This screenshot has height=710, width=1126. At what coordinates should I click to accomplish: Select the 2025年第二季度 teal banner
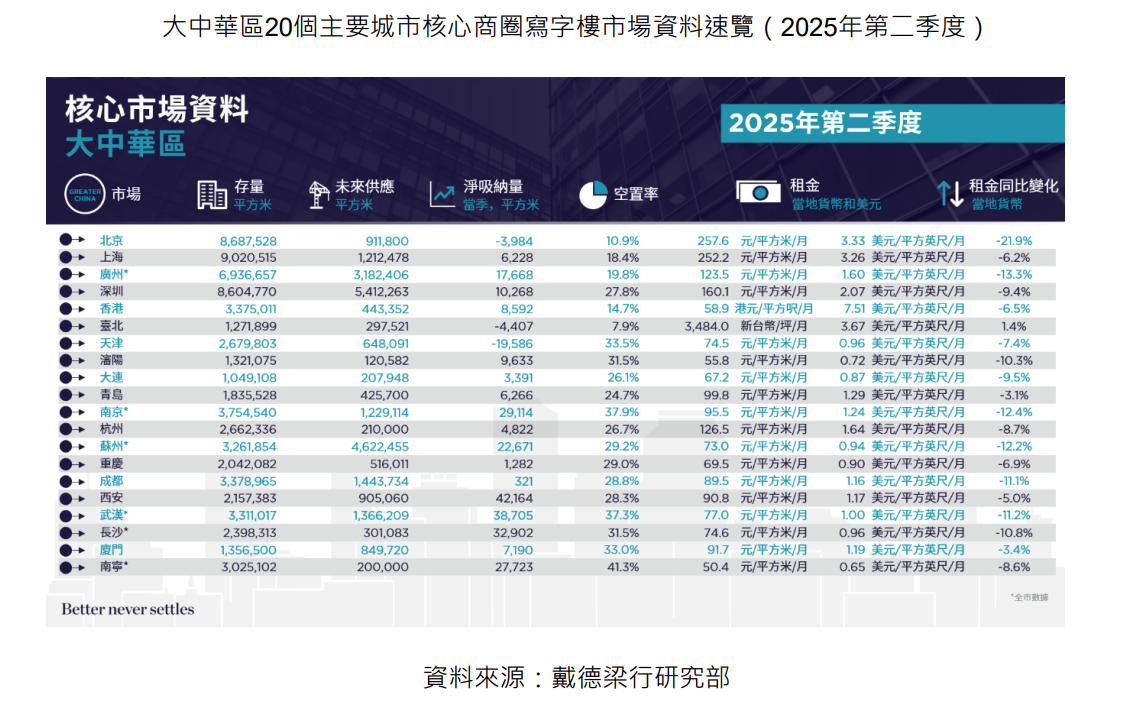pyautogui.click(x=892, y=124)
